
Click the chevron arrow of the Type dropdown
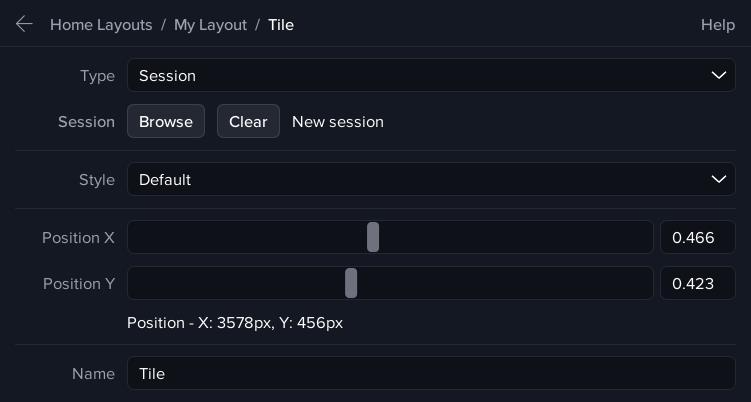[x=718, y=76]
